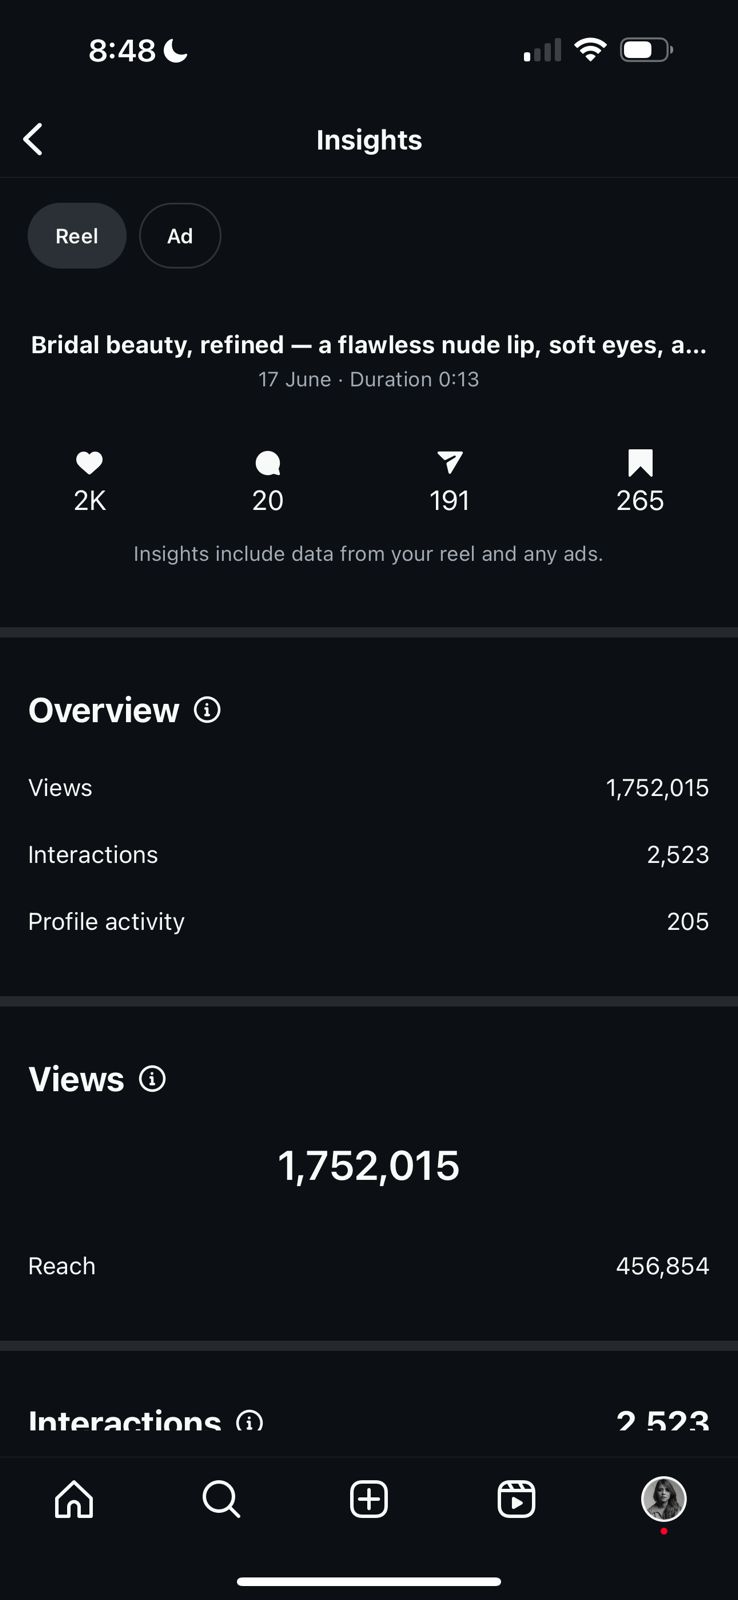Tap the comments bubble icon
Image resolution: width=738 pixels, height=1600 pixels.
pyautogui.click(x=268, y=463)
